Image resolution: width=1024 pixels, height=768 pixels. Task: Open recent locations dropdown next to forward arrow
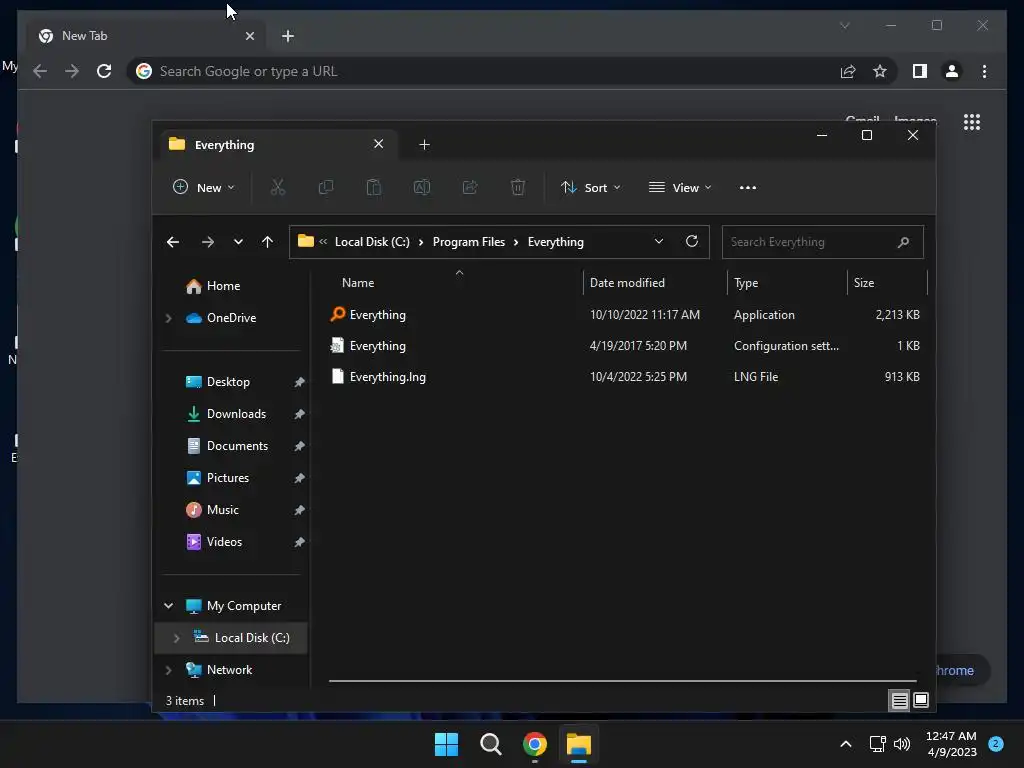(x=238, y=242)
